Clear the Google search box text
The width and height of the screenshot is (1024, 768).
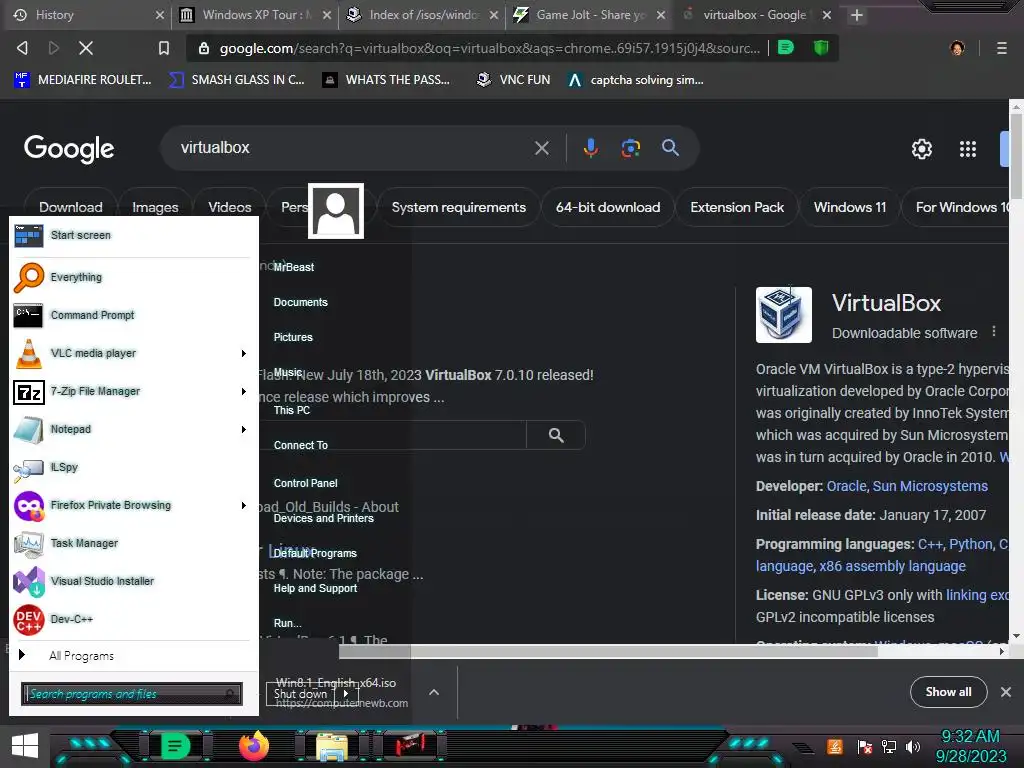tap(541, 148)
